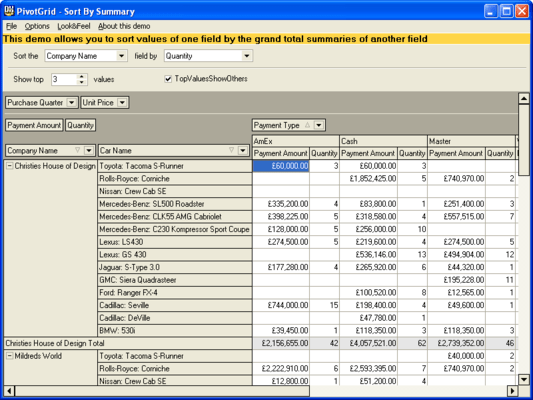Toggle the TopValuesShowOthers checkbox
The height and width of the screenshot is (400, 533).
point(168,79)
